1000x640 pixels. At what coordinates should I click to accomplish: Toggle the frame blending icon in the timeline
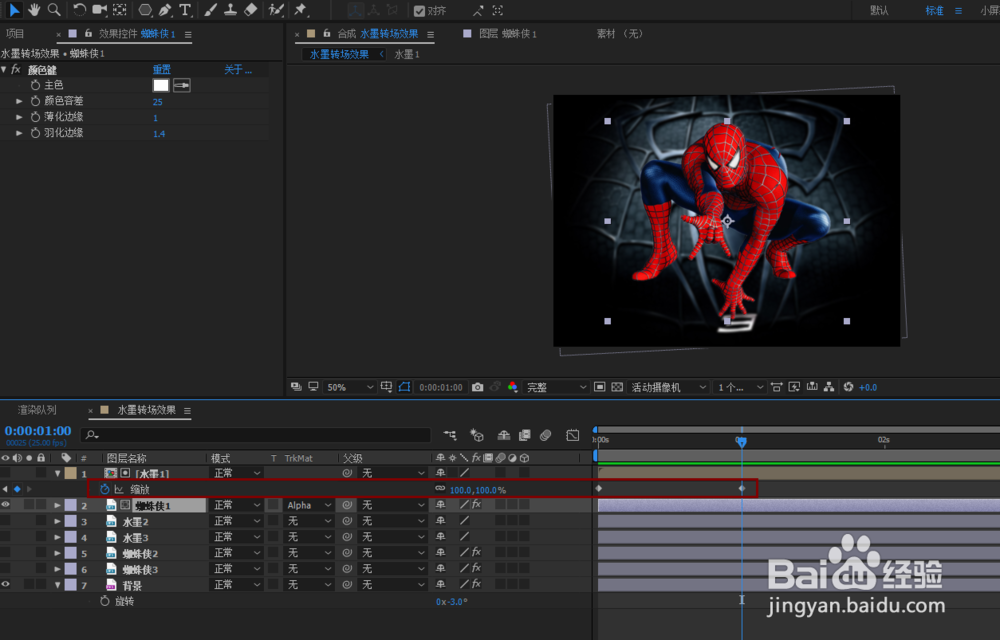(524, 435)
